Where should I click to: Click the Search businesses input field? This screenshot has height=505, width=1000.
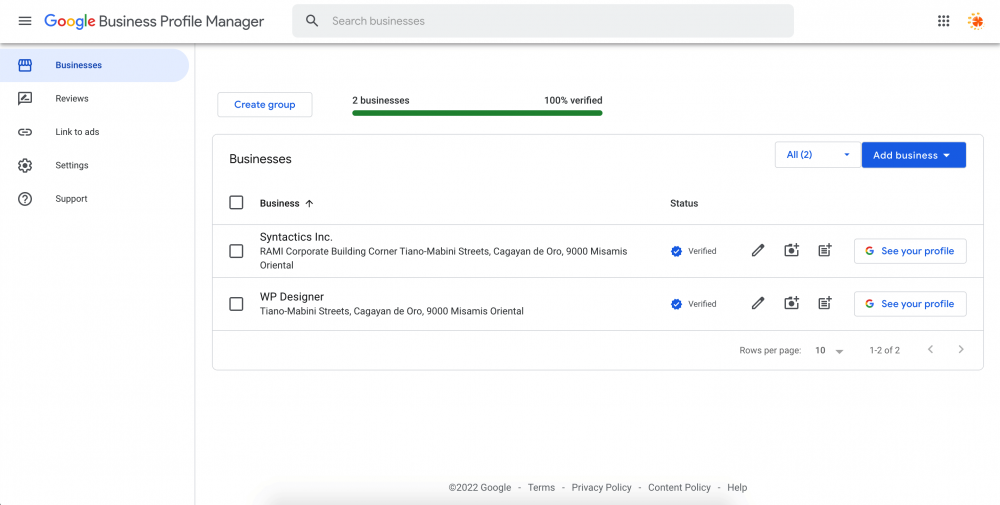543,21
